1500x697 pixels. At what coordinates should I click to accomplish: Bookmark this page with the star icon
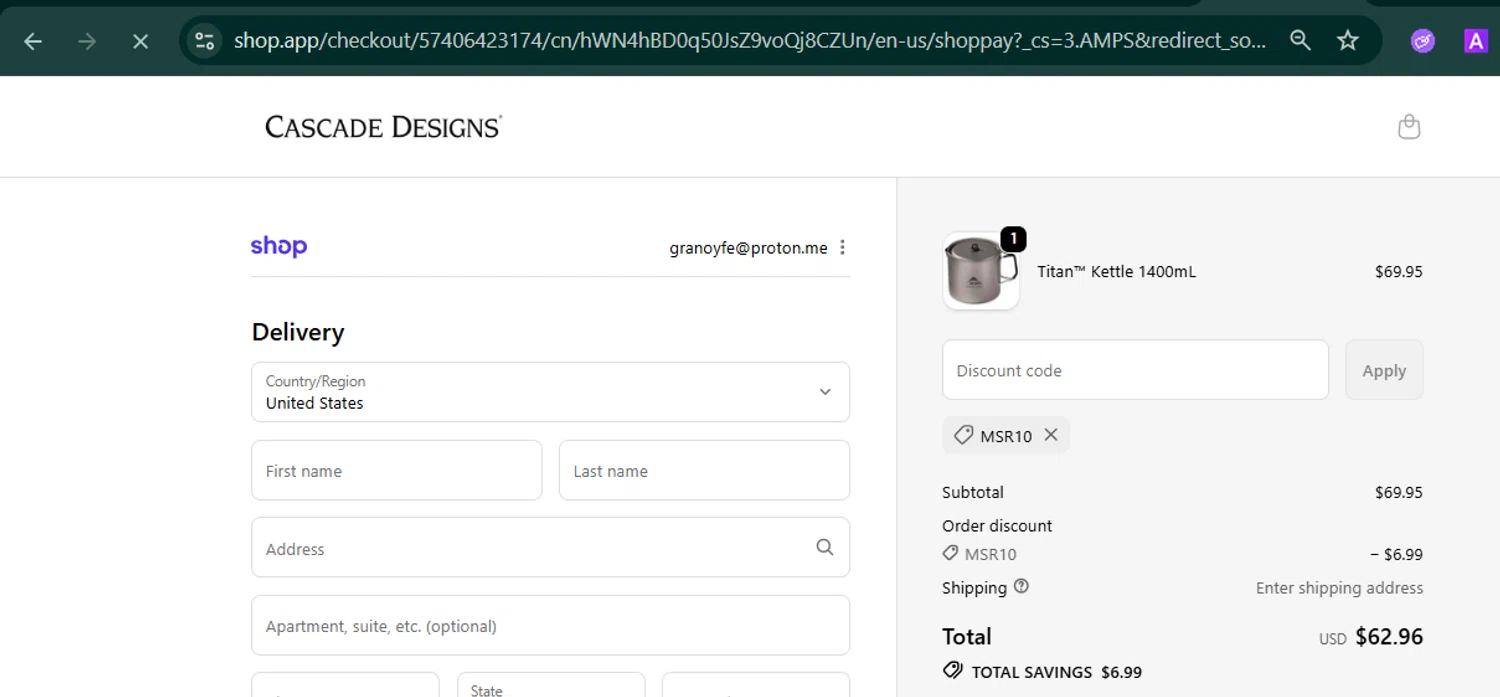pos(1348,40)
